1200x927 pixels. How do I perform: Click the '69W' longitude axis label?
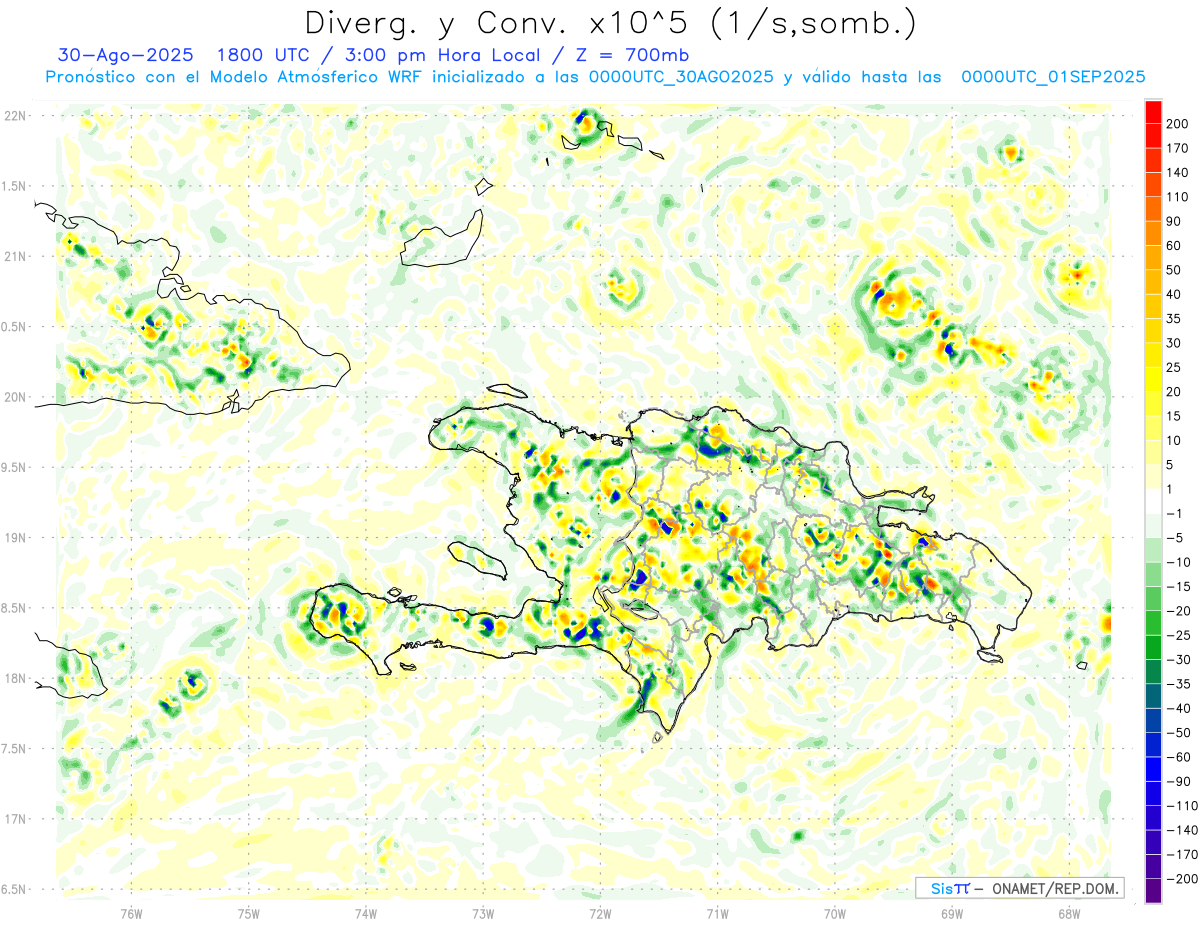(x=951, y=913)
